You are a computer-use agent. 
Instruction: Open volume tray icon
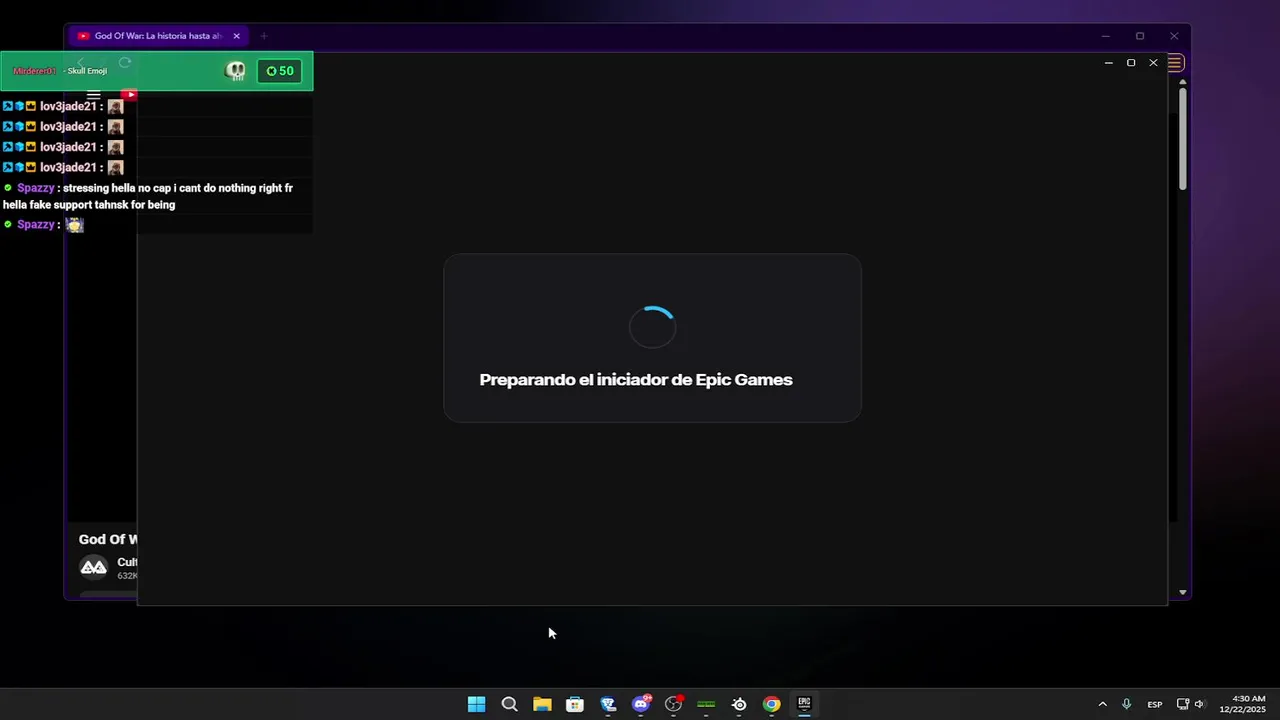(1199, 704)
